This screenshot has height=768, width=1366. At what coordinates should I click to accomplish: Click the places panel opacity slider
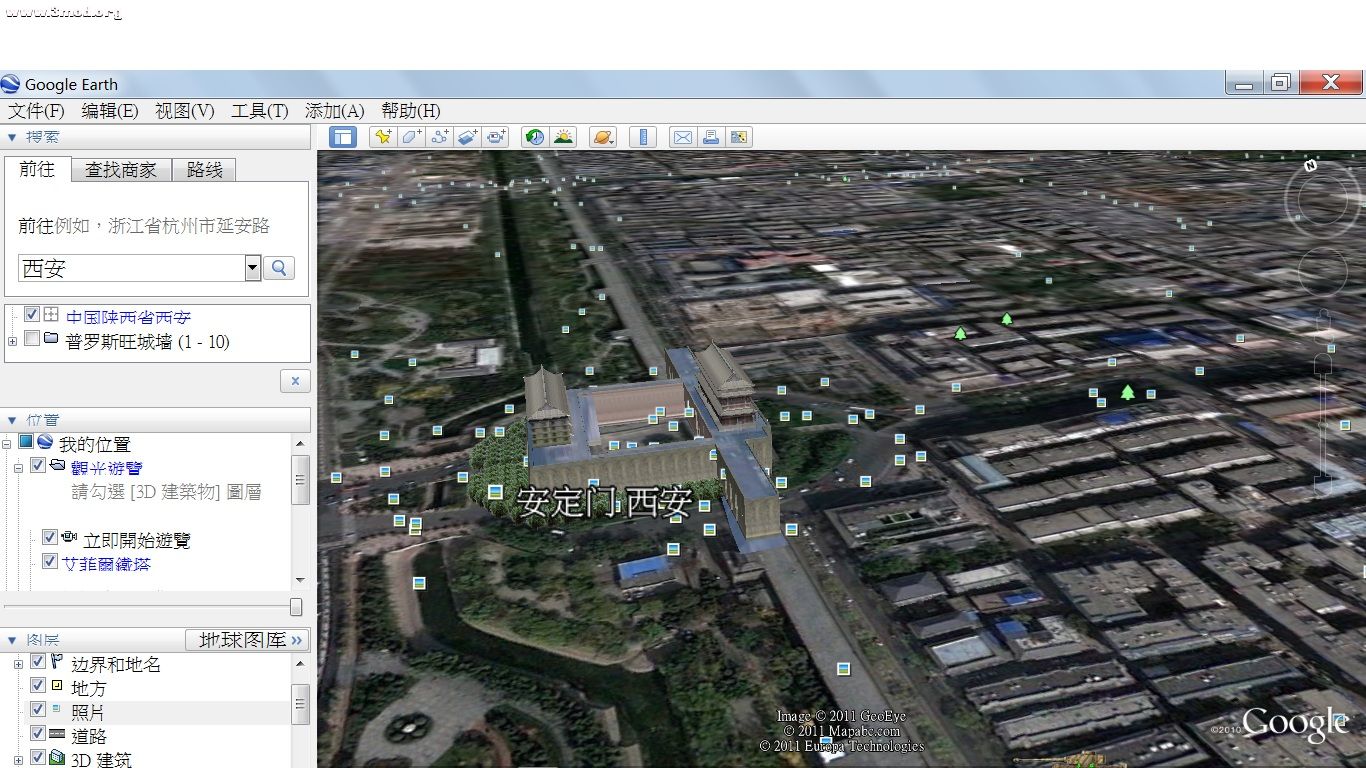(x=295, y=607)
